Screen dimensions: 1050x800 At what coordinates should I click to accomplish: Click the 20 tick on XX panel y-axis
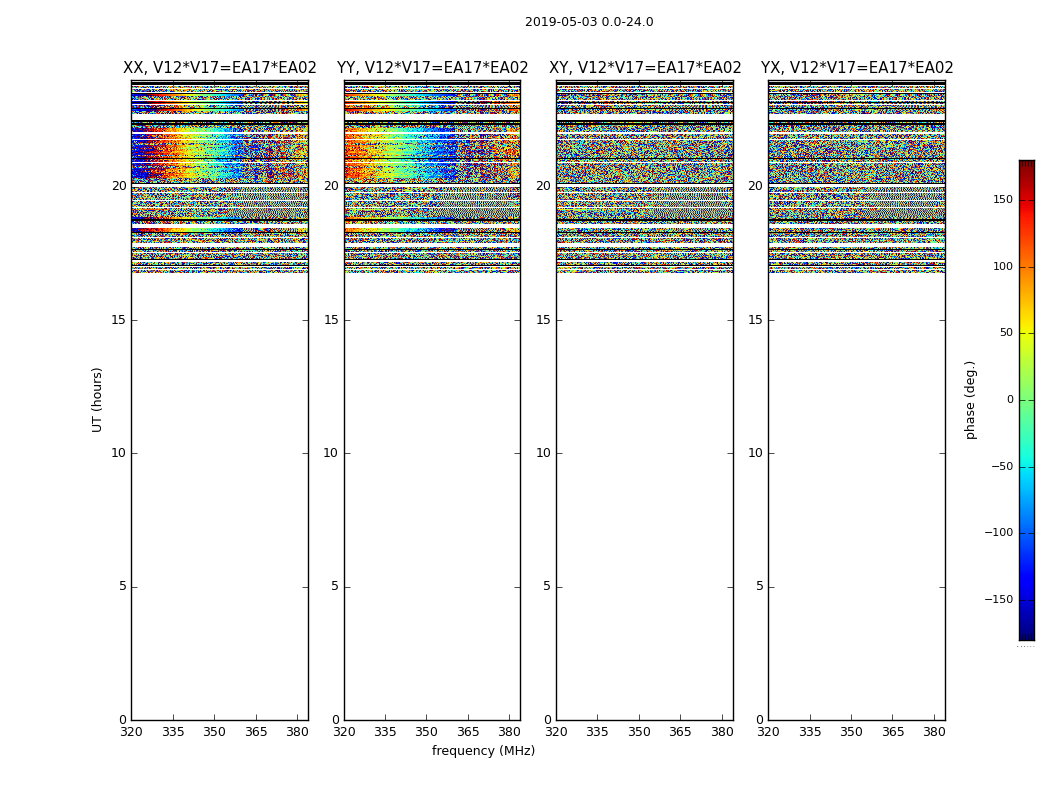pyautogui.click(x=119, y=186)
